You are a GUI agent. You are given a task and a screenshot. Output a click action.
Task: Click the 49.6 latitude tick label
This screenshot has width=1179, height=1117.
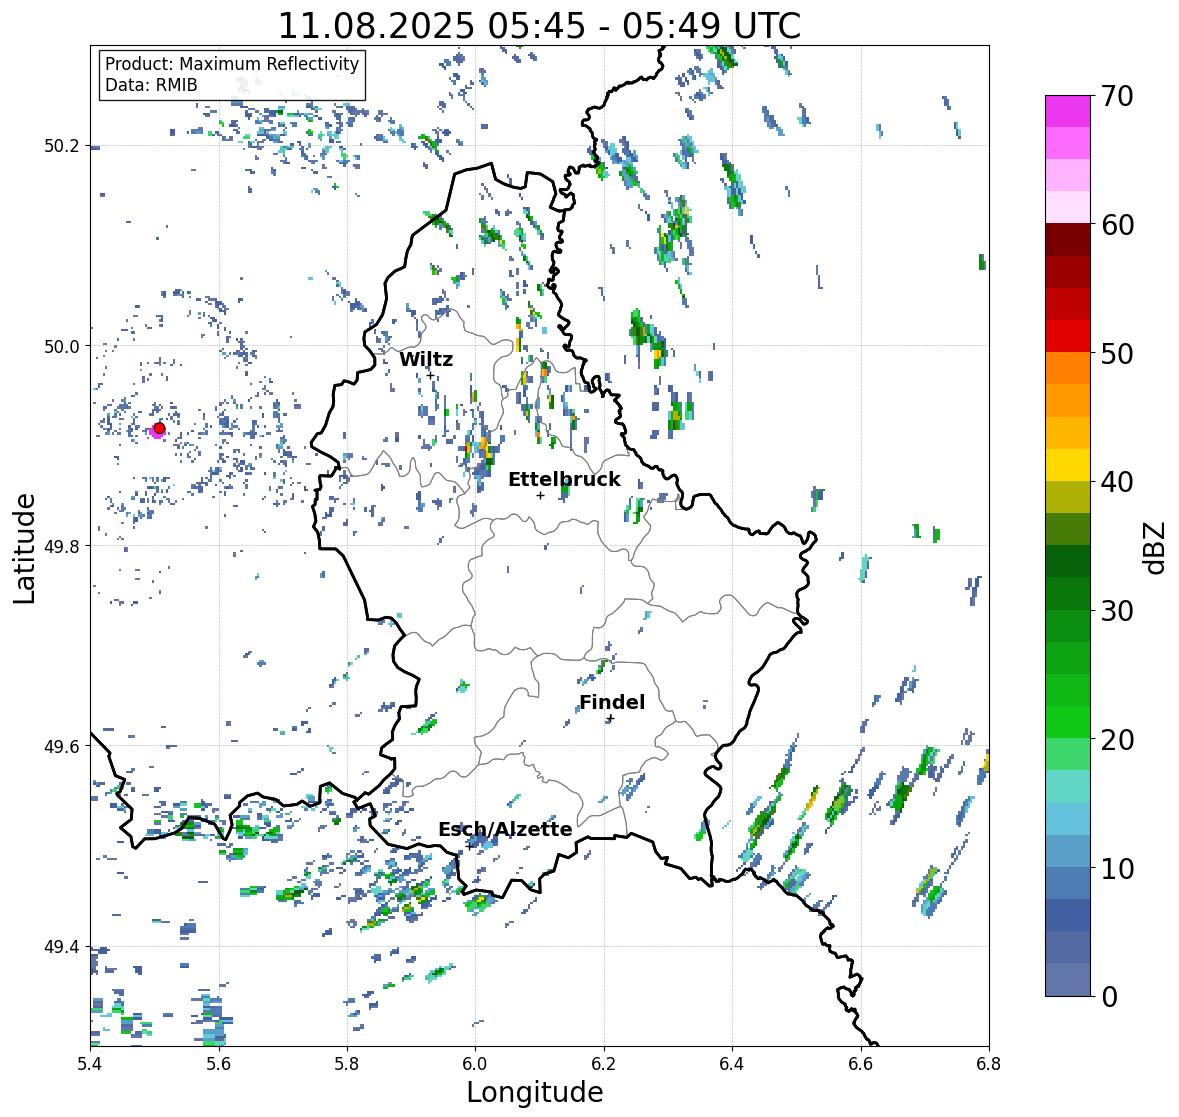(x=62, y=746)
